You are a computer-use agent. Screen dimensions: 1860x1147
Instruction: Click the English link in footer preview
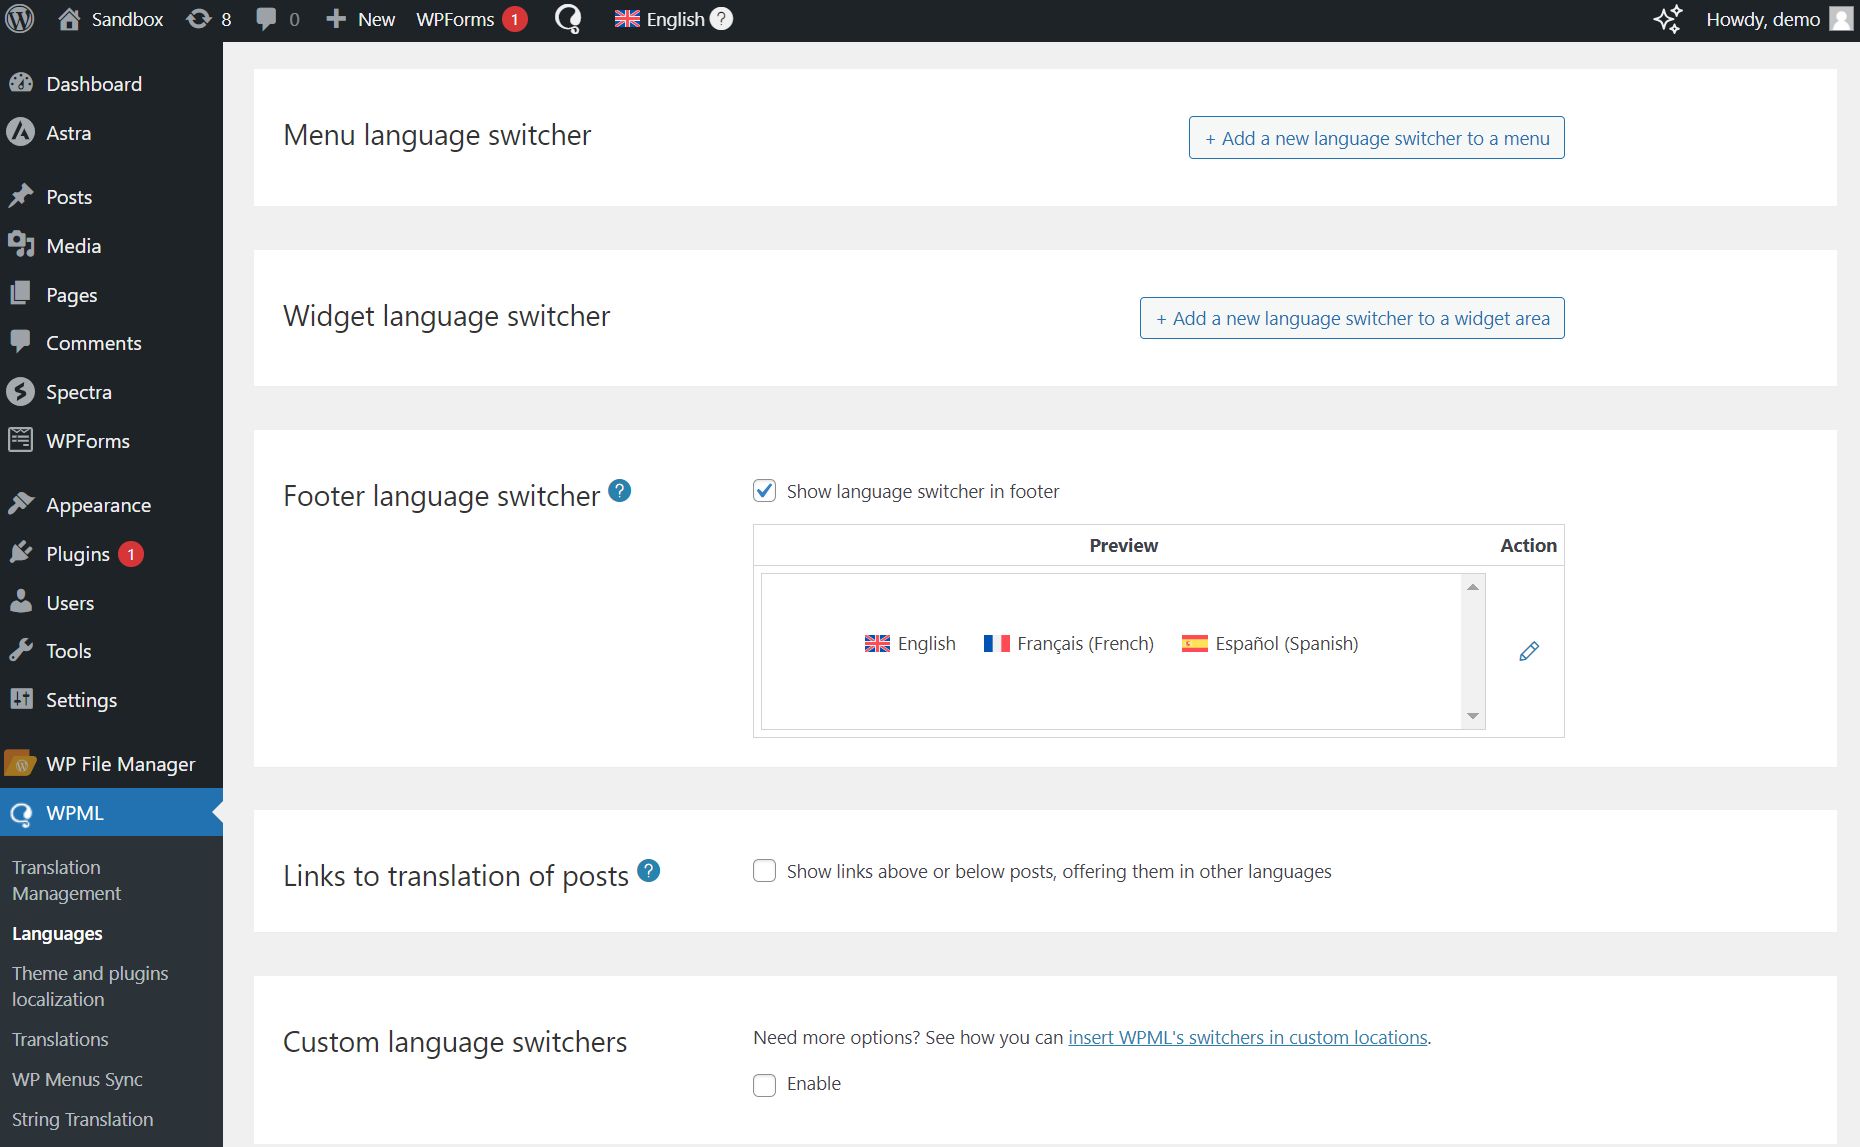pos(910,643)
